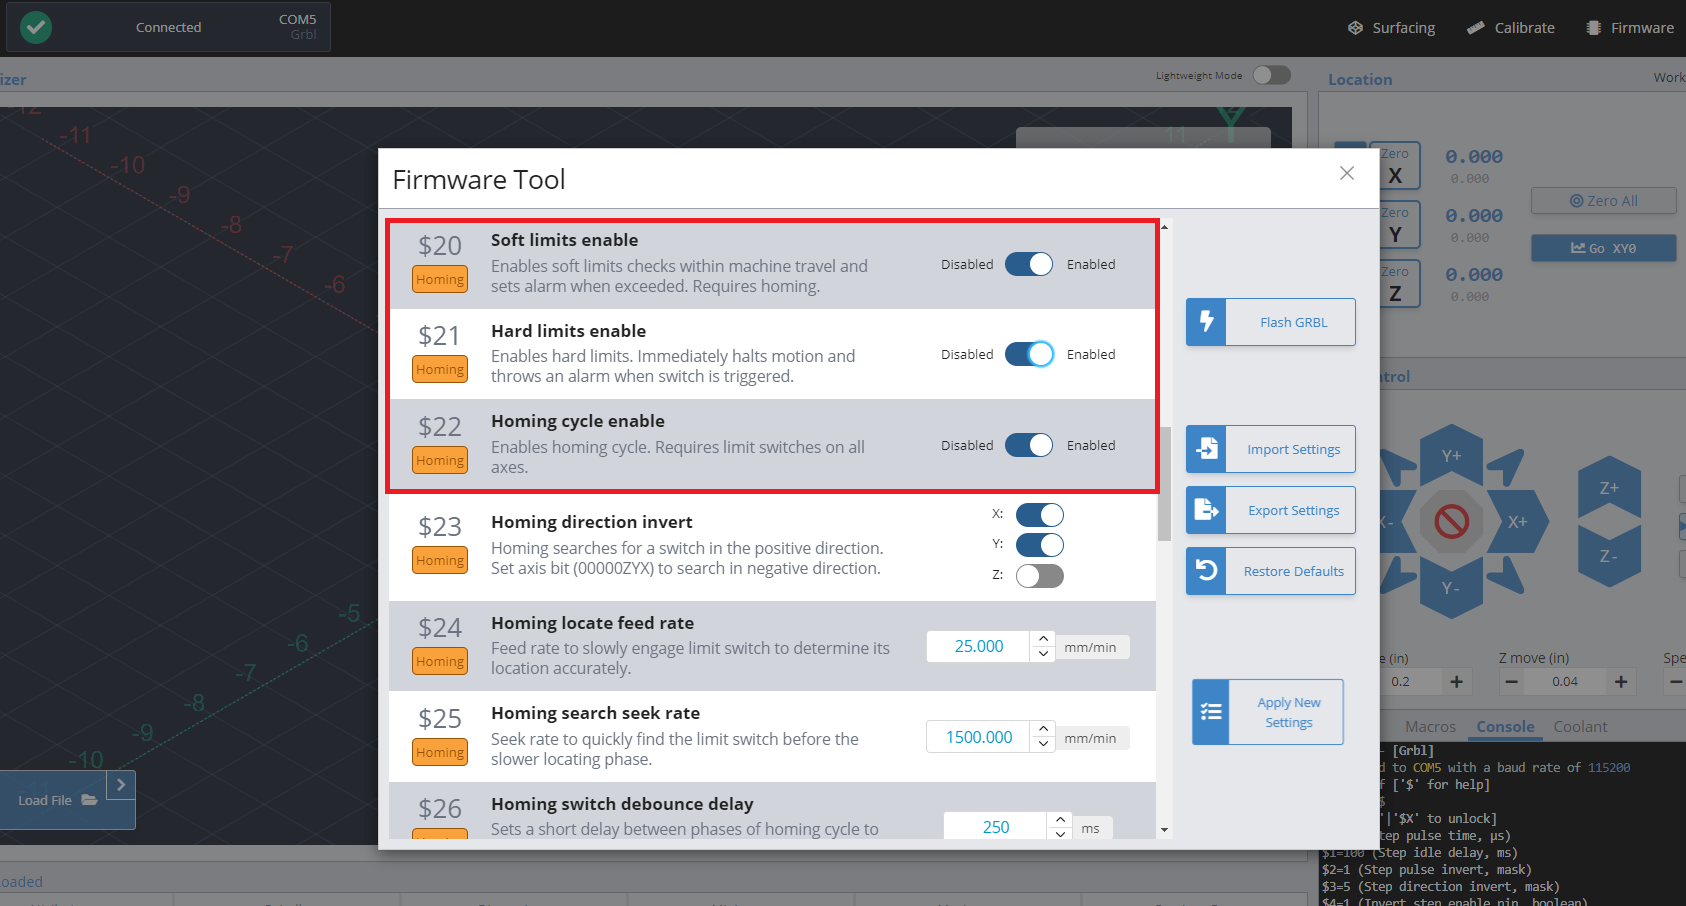Expand the Load File side arrow
This screenshot has width=1686, height=906.
(121, 785)
